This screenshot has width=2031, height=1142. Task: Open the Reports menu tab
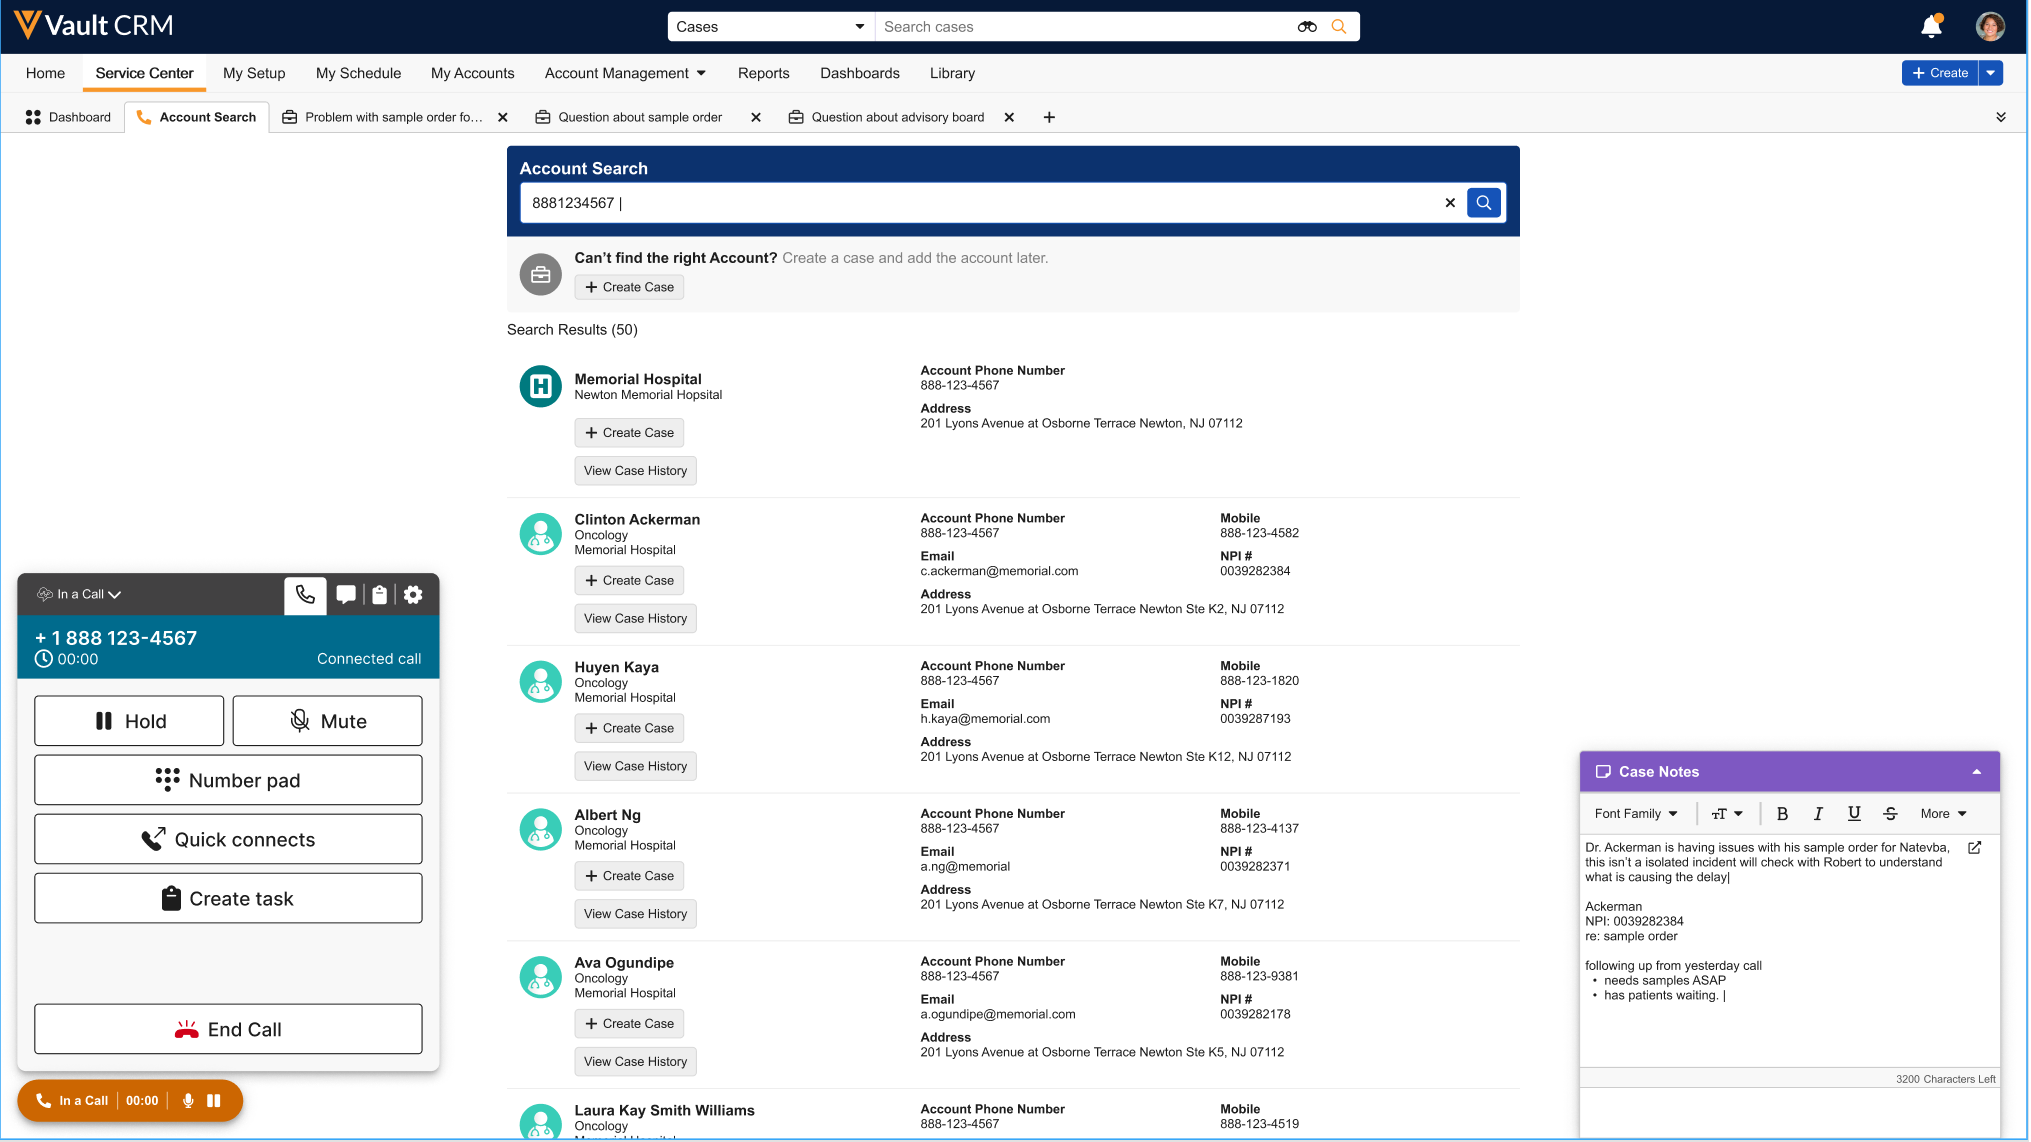point(763,73)
